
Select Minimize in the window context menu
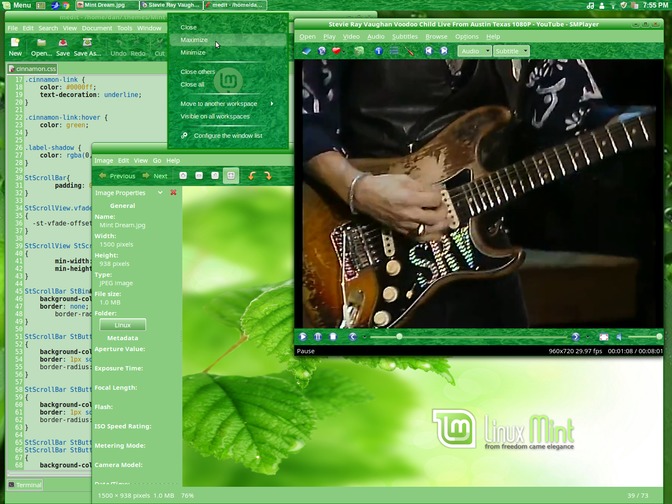228,52
